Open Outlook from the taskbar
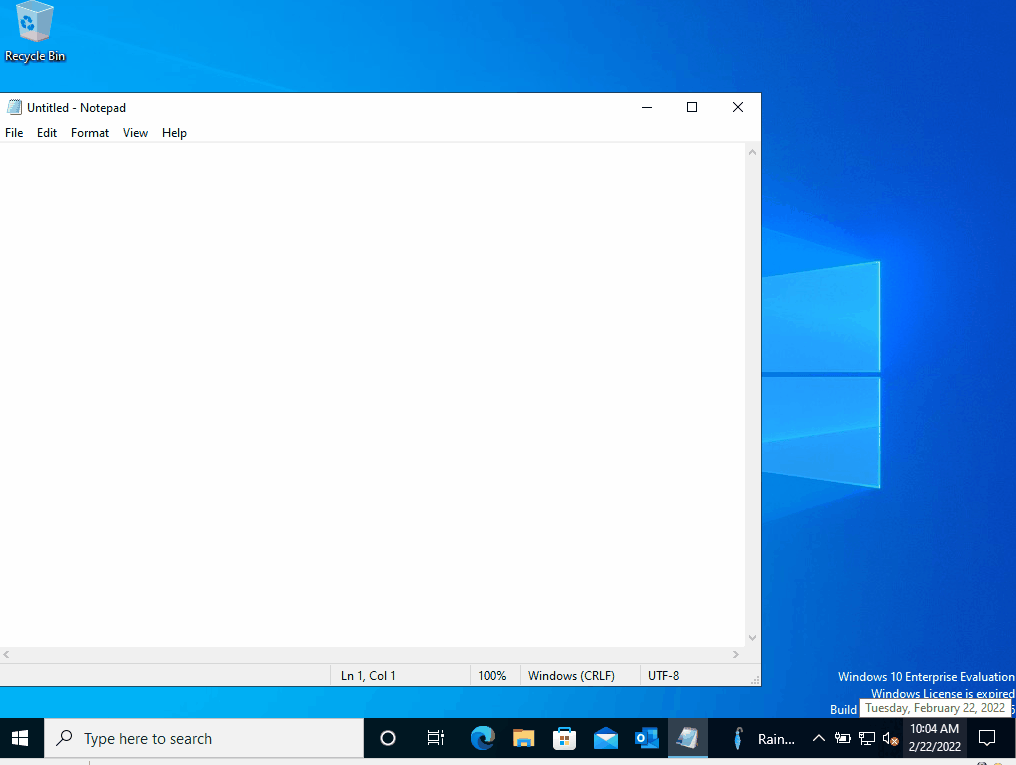 tap(647, 738)
